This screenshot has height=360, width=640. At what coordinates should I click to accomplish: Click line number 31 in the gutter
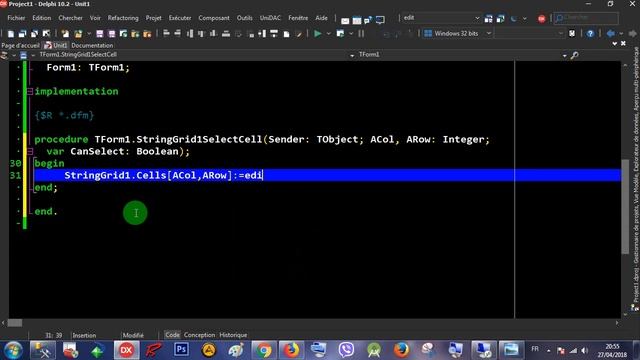coord(16,176)
